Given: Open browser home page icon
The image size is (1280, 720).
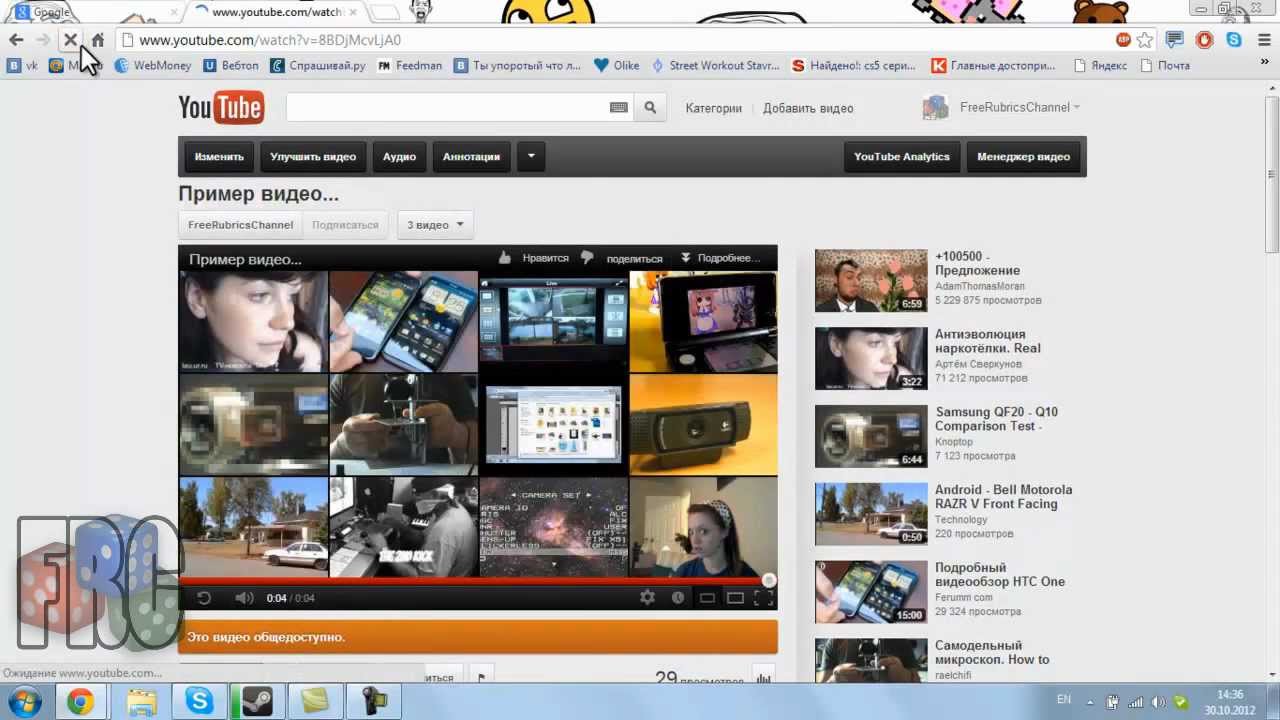Looking at the screenshot, I should coord(98,40).
